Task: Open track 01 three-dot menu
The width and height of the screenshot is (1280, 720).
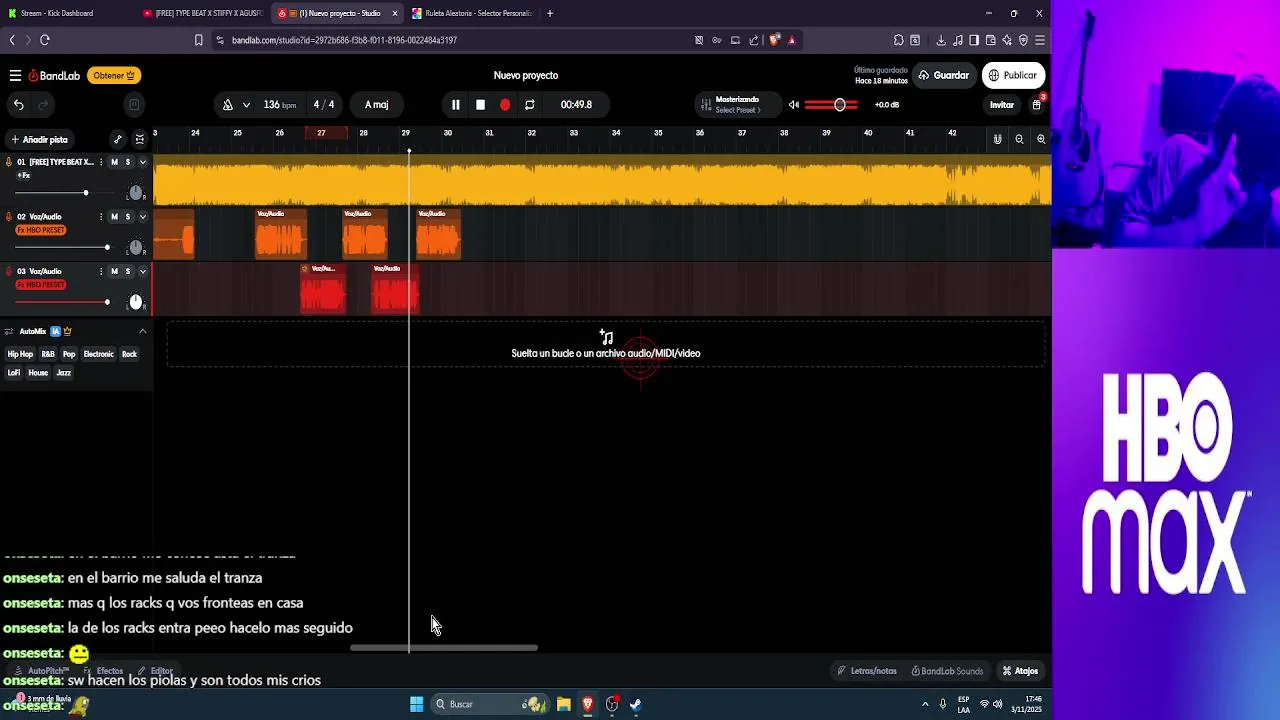Action: pyautogui.click(x=100, y=162)
